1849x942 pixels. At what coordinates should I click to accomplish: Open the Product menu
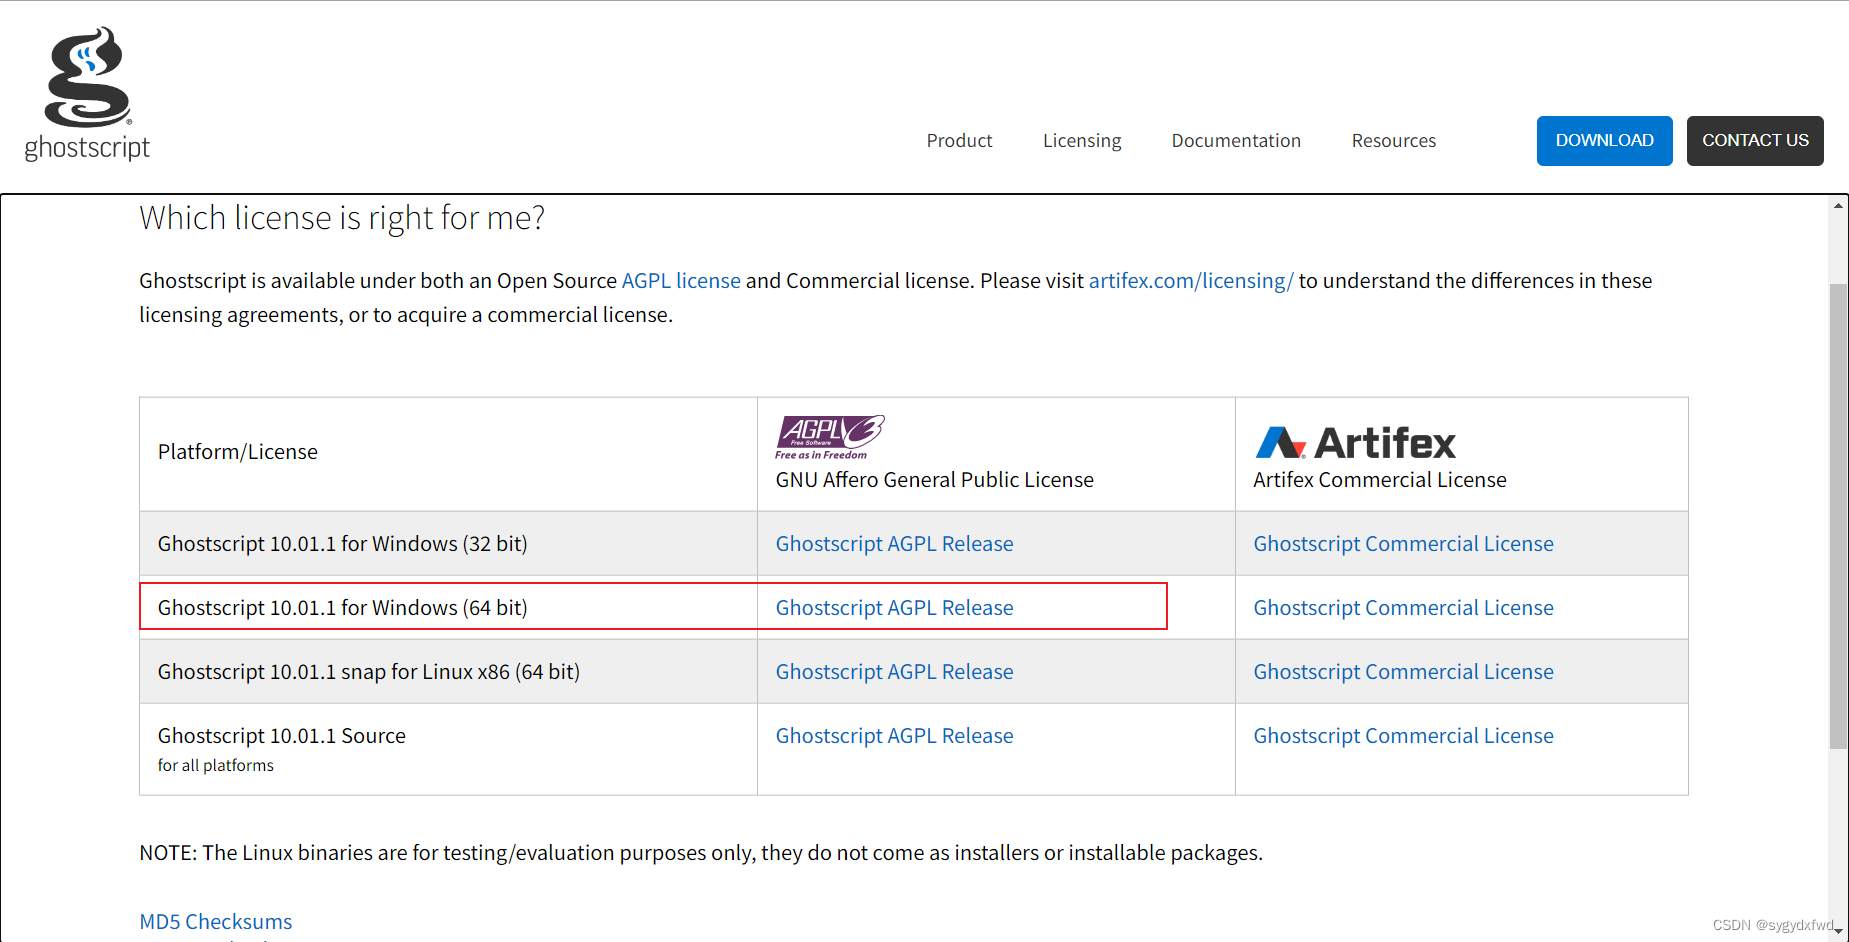(959, 141)
